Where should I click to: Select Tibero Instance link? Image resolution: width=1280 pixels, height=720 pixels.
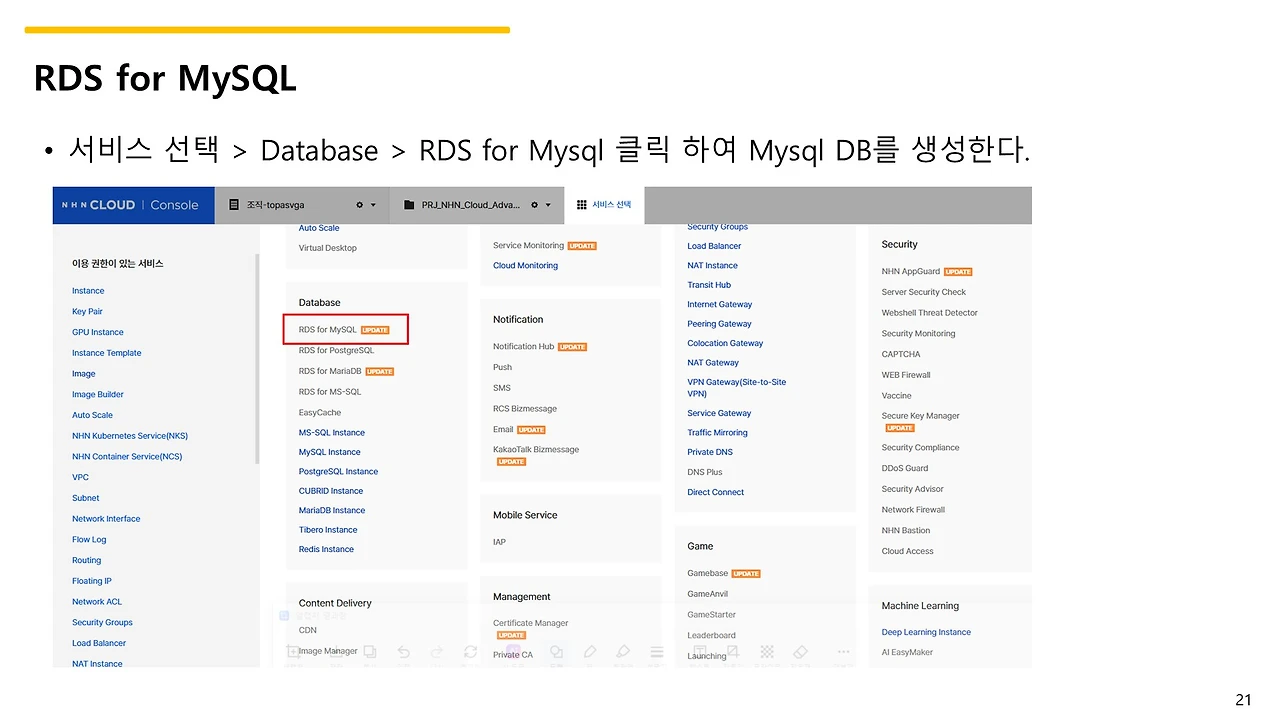tap(328, 530)
